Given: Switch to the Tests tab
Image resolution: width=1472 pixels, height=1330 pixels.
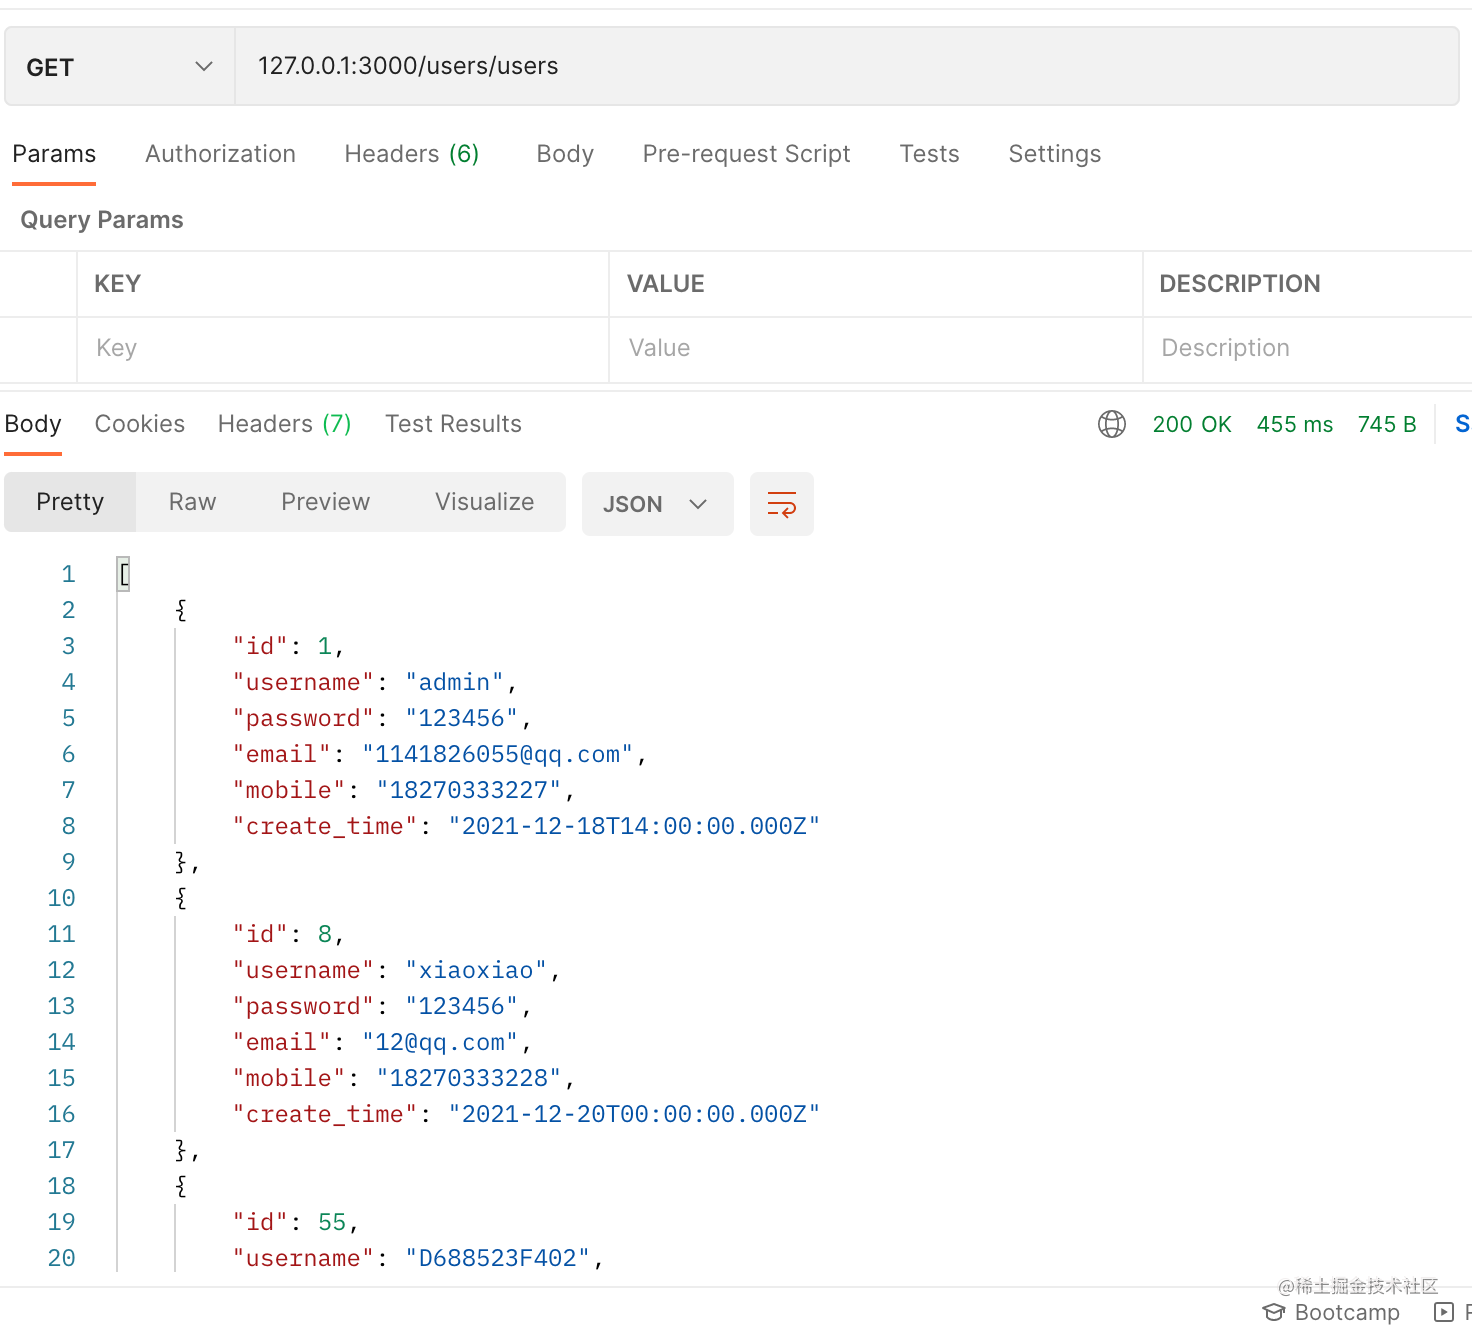Looking at the screenshot, I should tap(929, 154).
